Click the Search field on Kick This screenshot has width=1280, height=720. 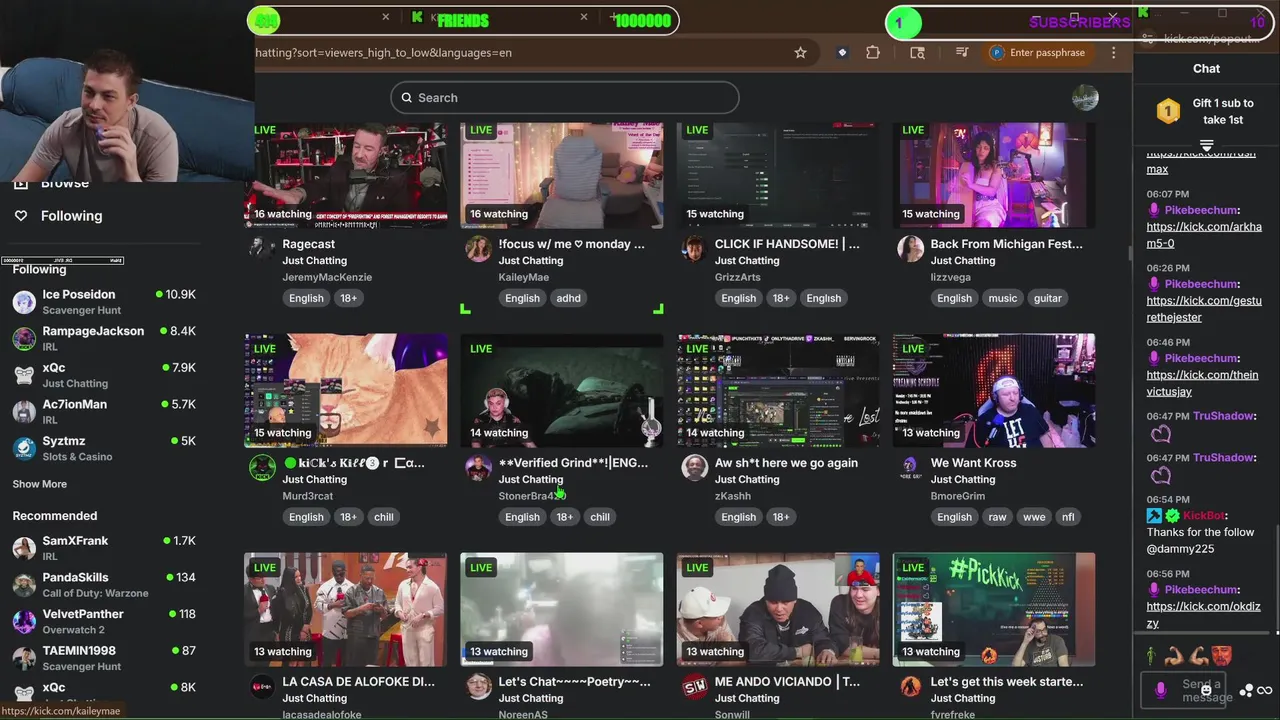565,98
